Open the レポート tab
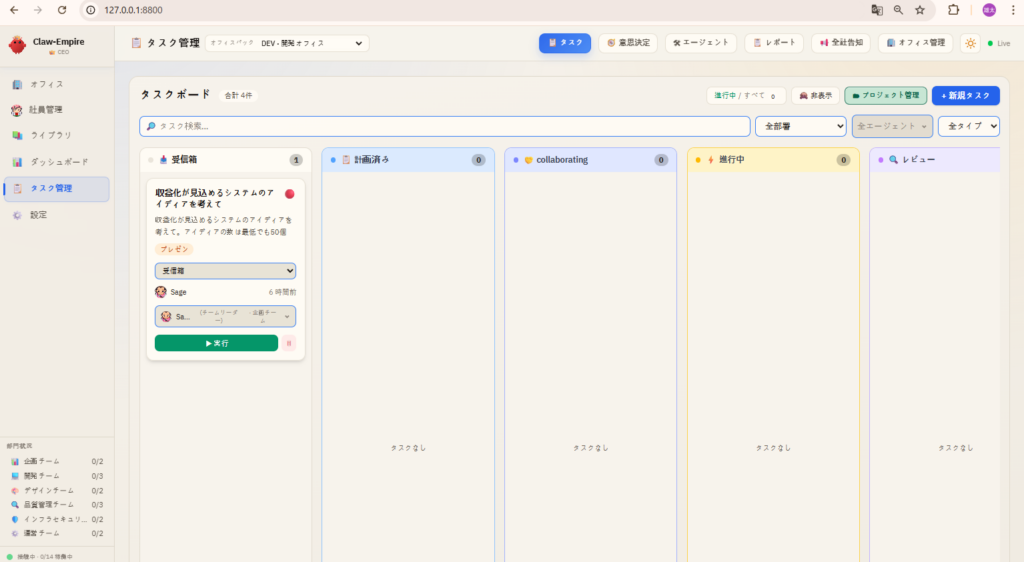The image size is (1024, 562). (x=774, y=43)
